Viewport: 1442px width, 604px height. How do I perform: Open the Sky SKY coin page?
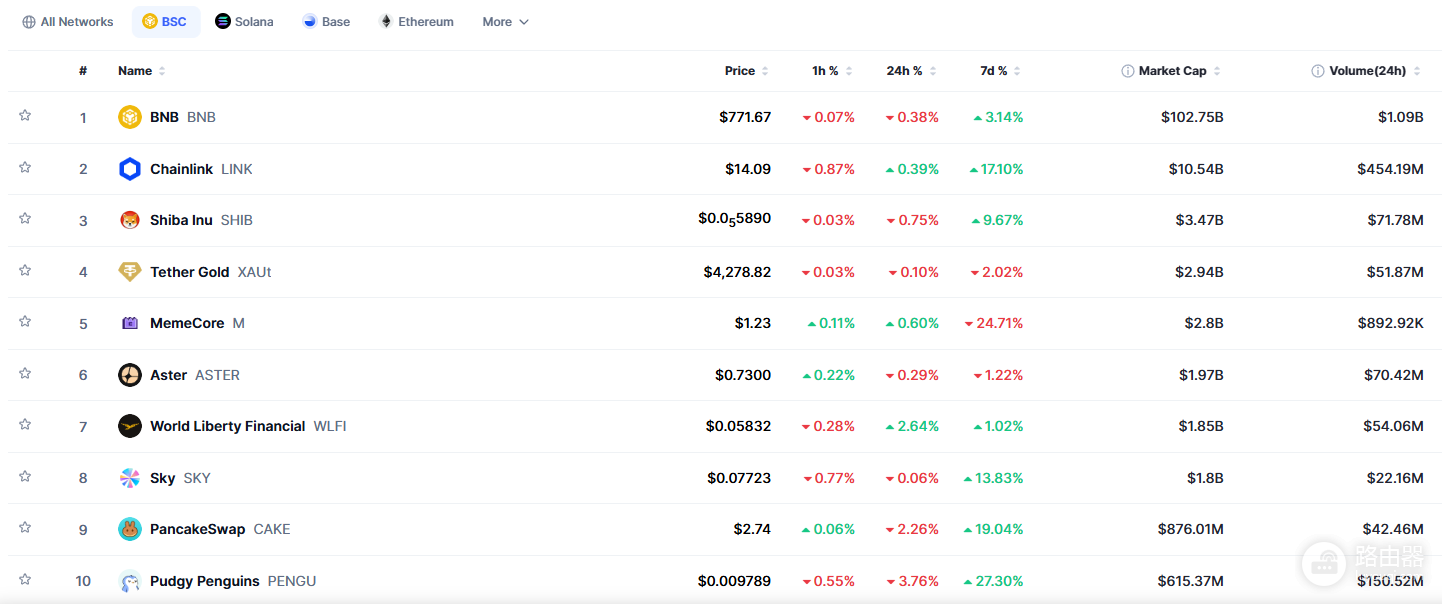point(164,478)
